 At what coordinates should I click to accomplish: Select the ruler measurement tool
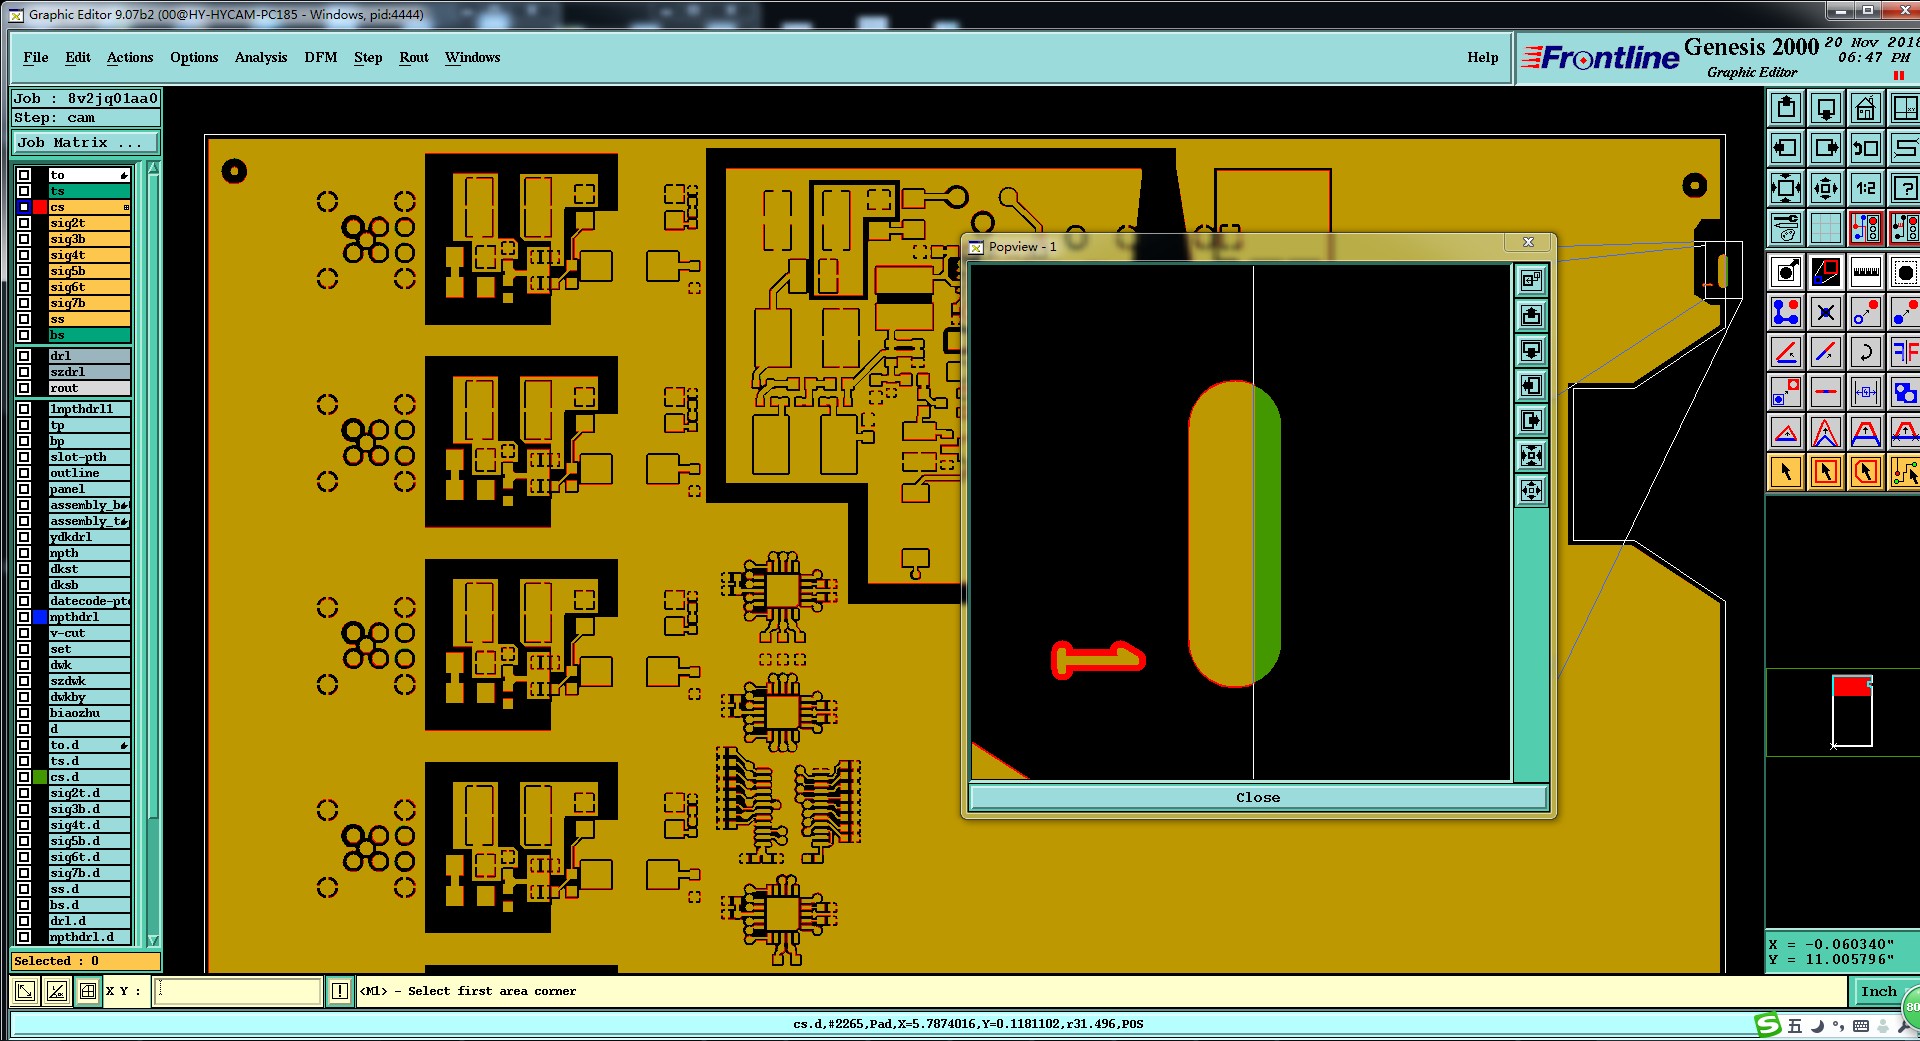(x=1865, y=272)
